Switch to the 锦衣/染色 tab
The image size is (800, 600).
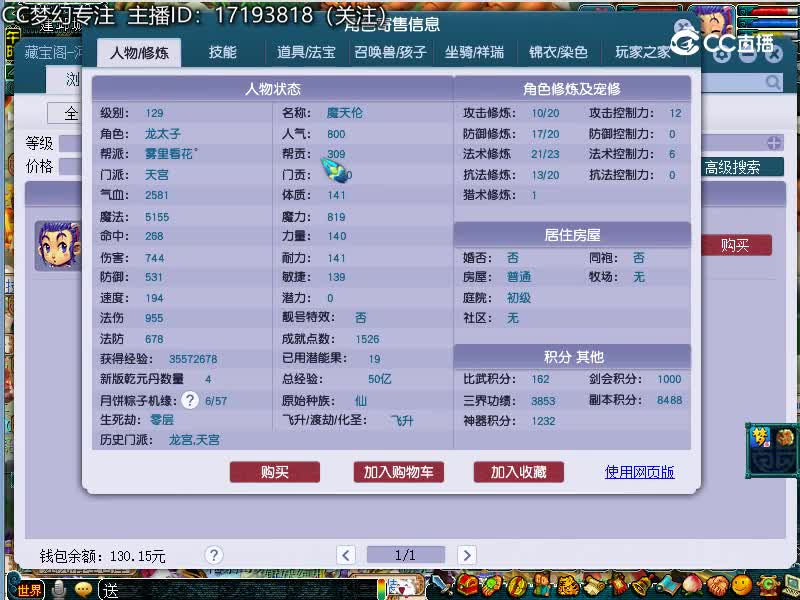pyautogui.click(x=558, y=52)
